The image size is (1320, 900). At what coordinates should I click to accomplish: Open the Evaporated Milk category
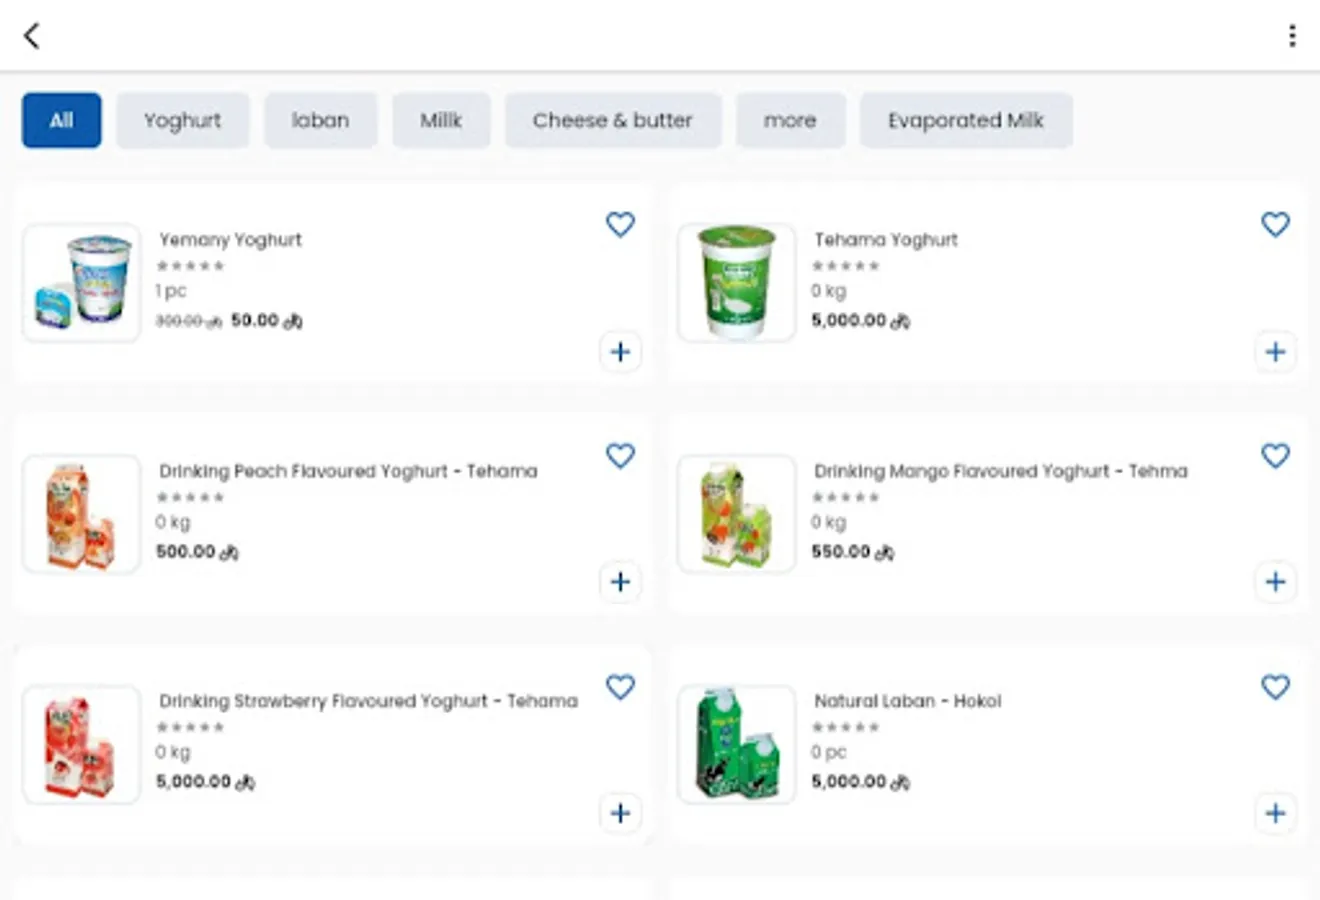point(965,120)
